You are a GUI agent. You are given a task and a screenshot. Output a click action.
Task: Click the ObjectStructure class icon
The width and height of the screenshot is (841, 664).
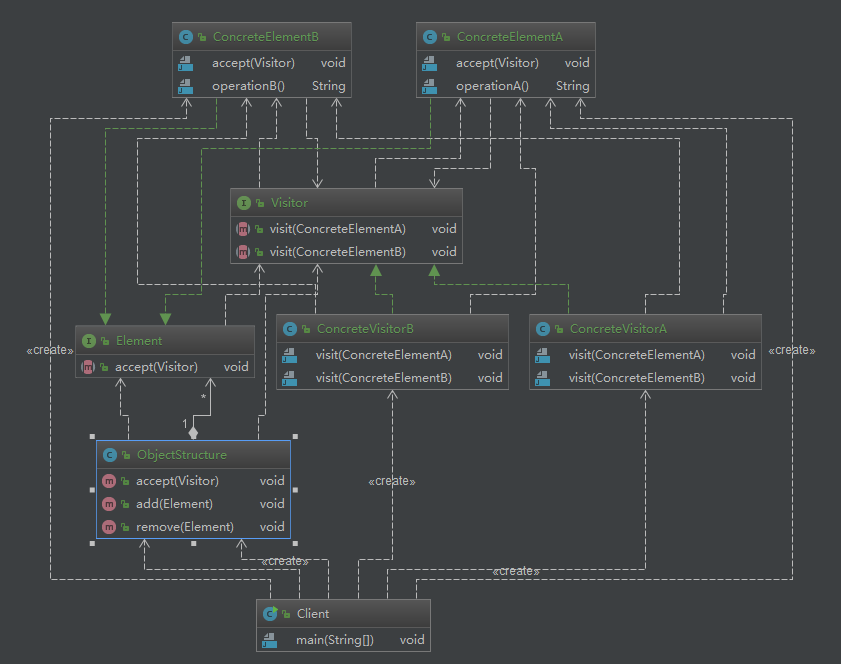110,455
